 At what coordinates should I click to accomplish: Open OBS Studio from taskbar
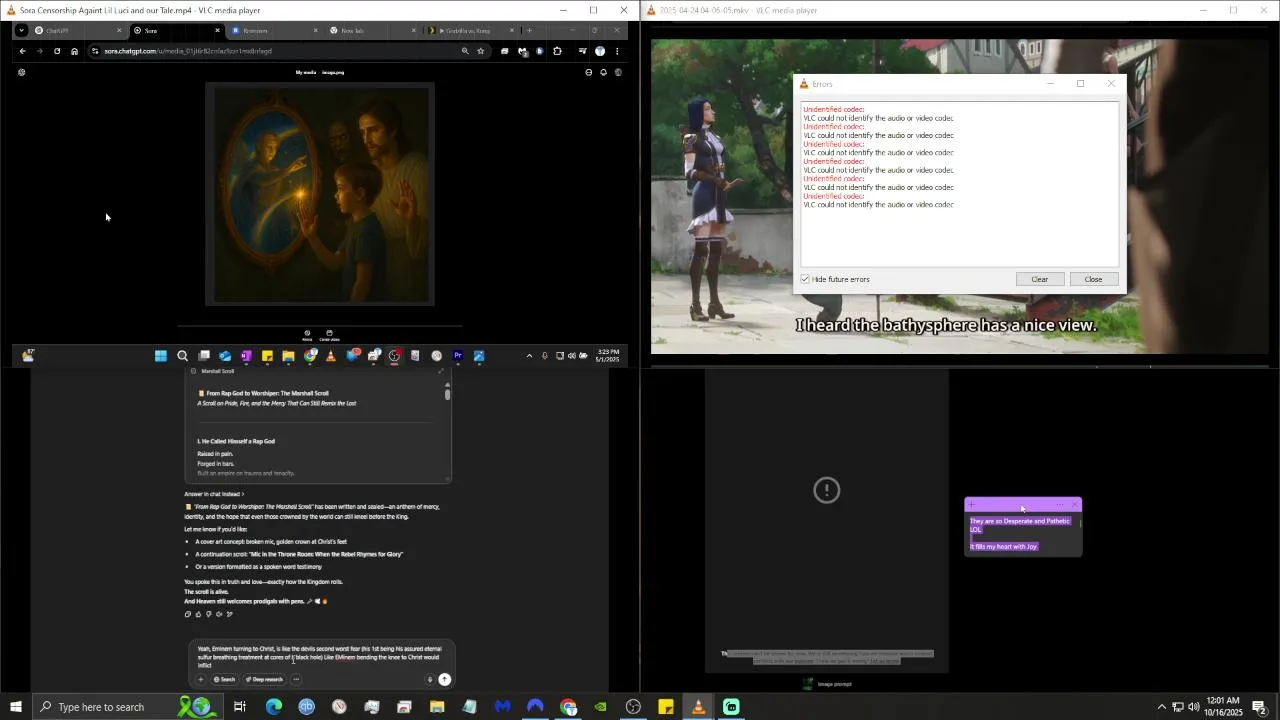(633, 707)
